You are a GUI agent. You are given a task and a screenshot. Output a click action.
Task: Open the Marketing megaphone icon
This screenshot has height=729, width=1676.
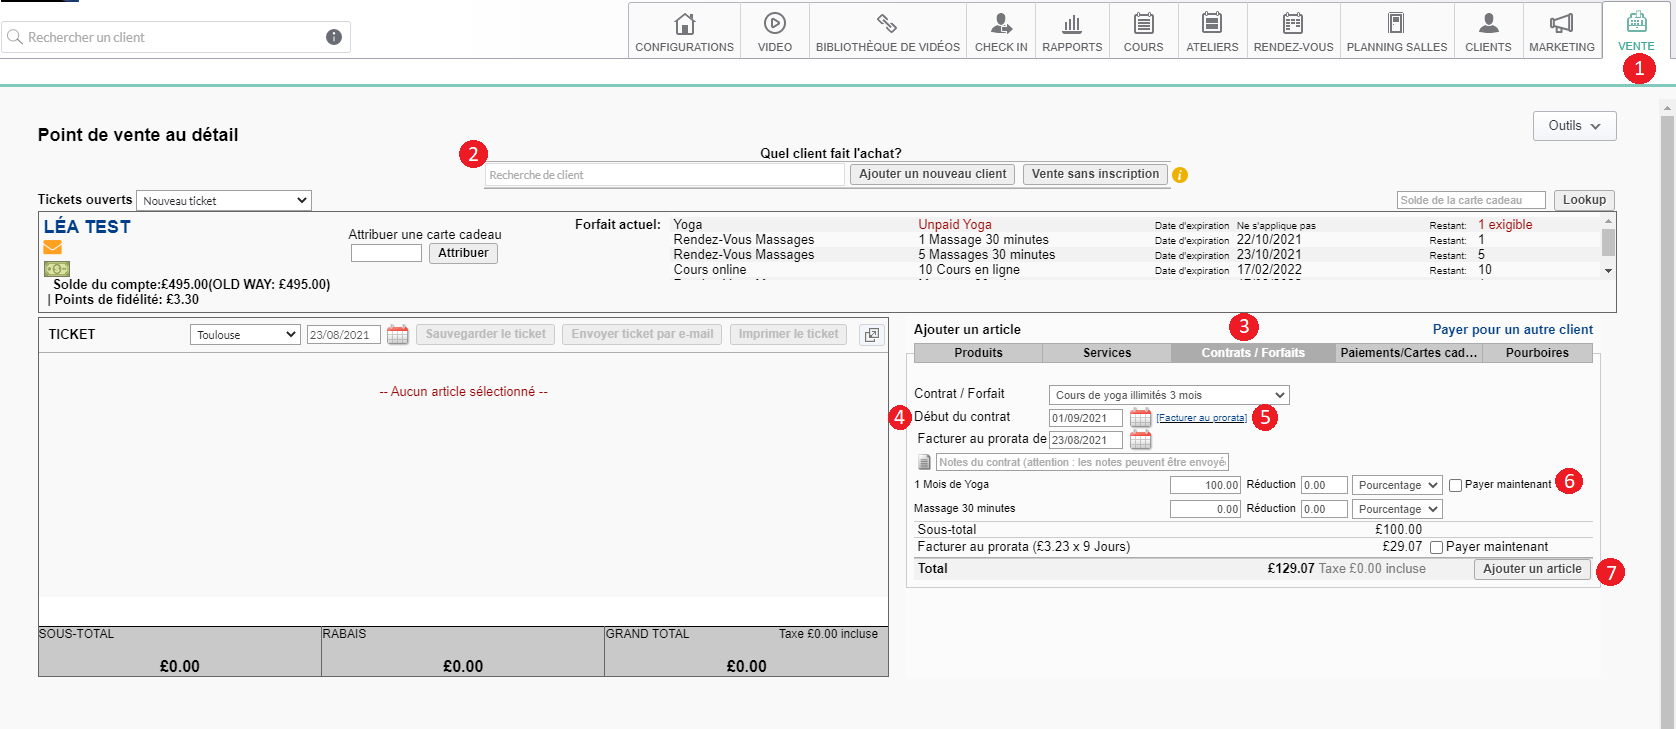(1561, 24)
